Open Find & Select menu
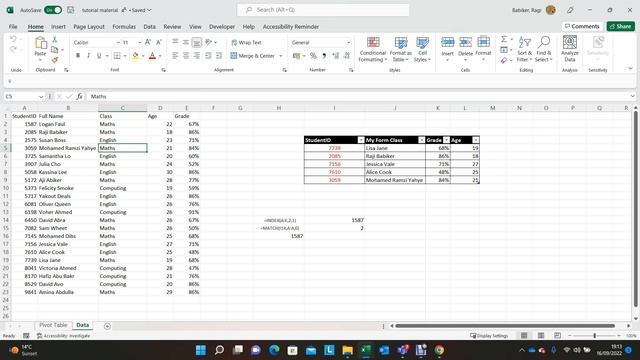Image resolution: width=640 pixels, height=360 pixels. point(544,49)
